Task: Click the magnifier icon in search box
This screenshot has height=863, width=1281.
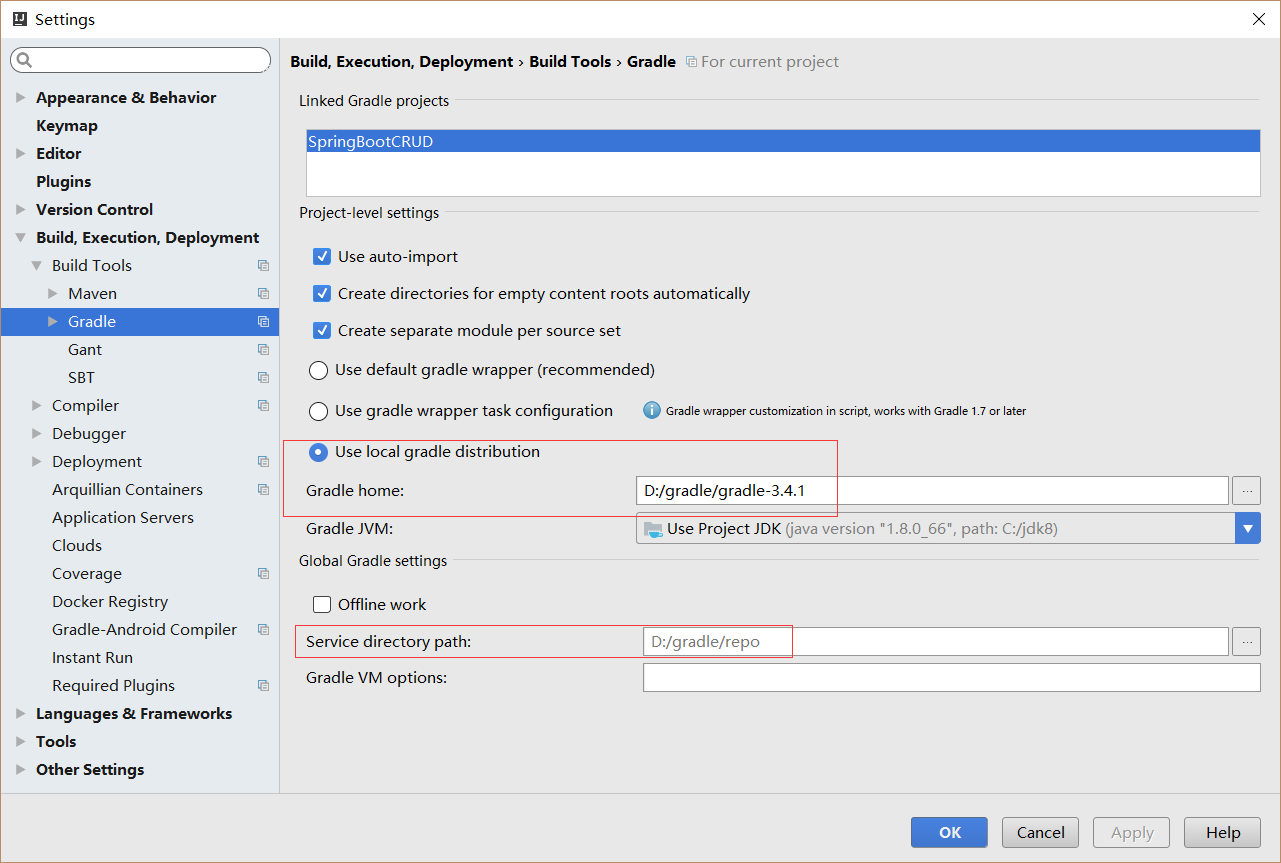Action: pyautogui.click(x=25, y=61)
